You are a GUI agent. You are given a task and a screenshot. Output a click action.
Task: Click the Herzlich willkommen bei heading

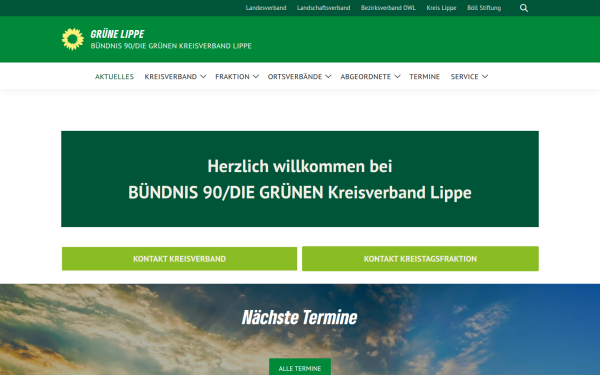pos(300,166)
